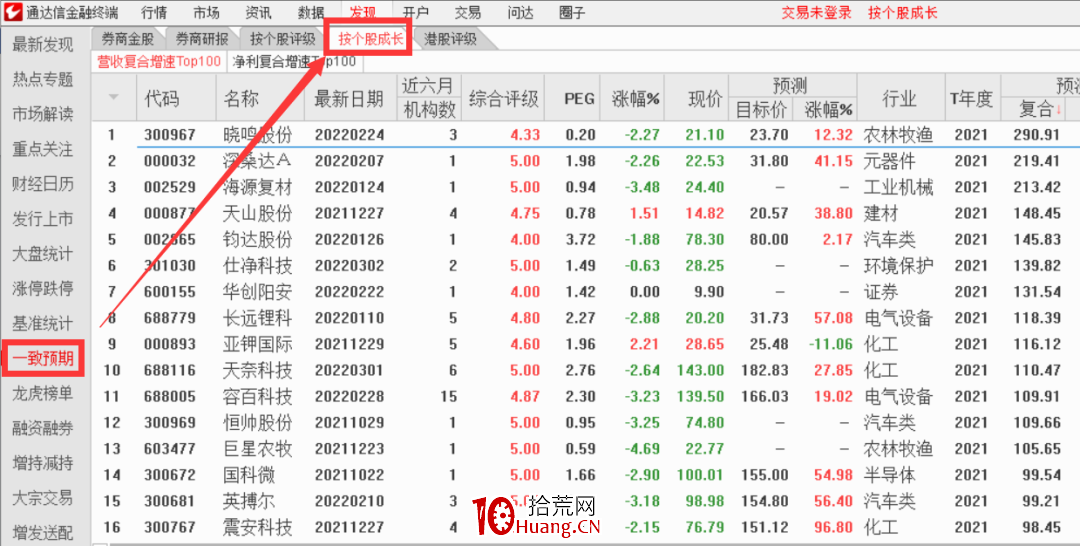Open 大宗交易 in the sidebar
1080x546 pixels.
tap(43, 498)
